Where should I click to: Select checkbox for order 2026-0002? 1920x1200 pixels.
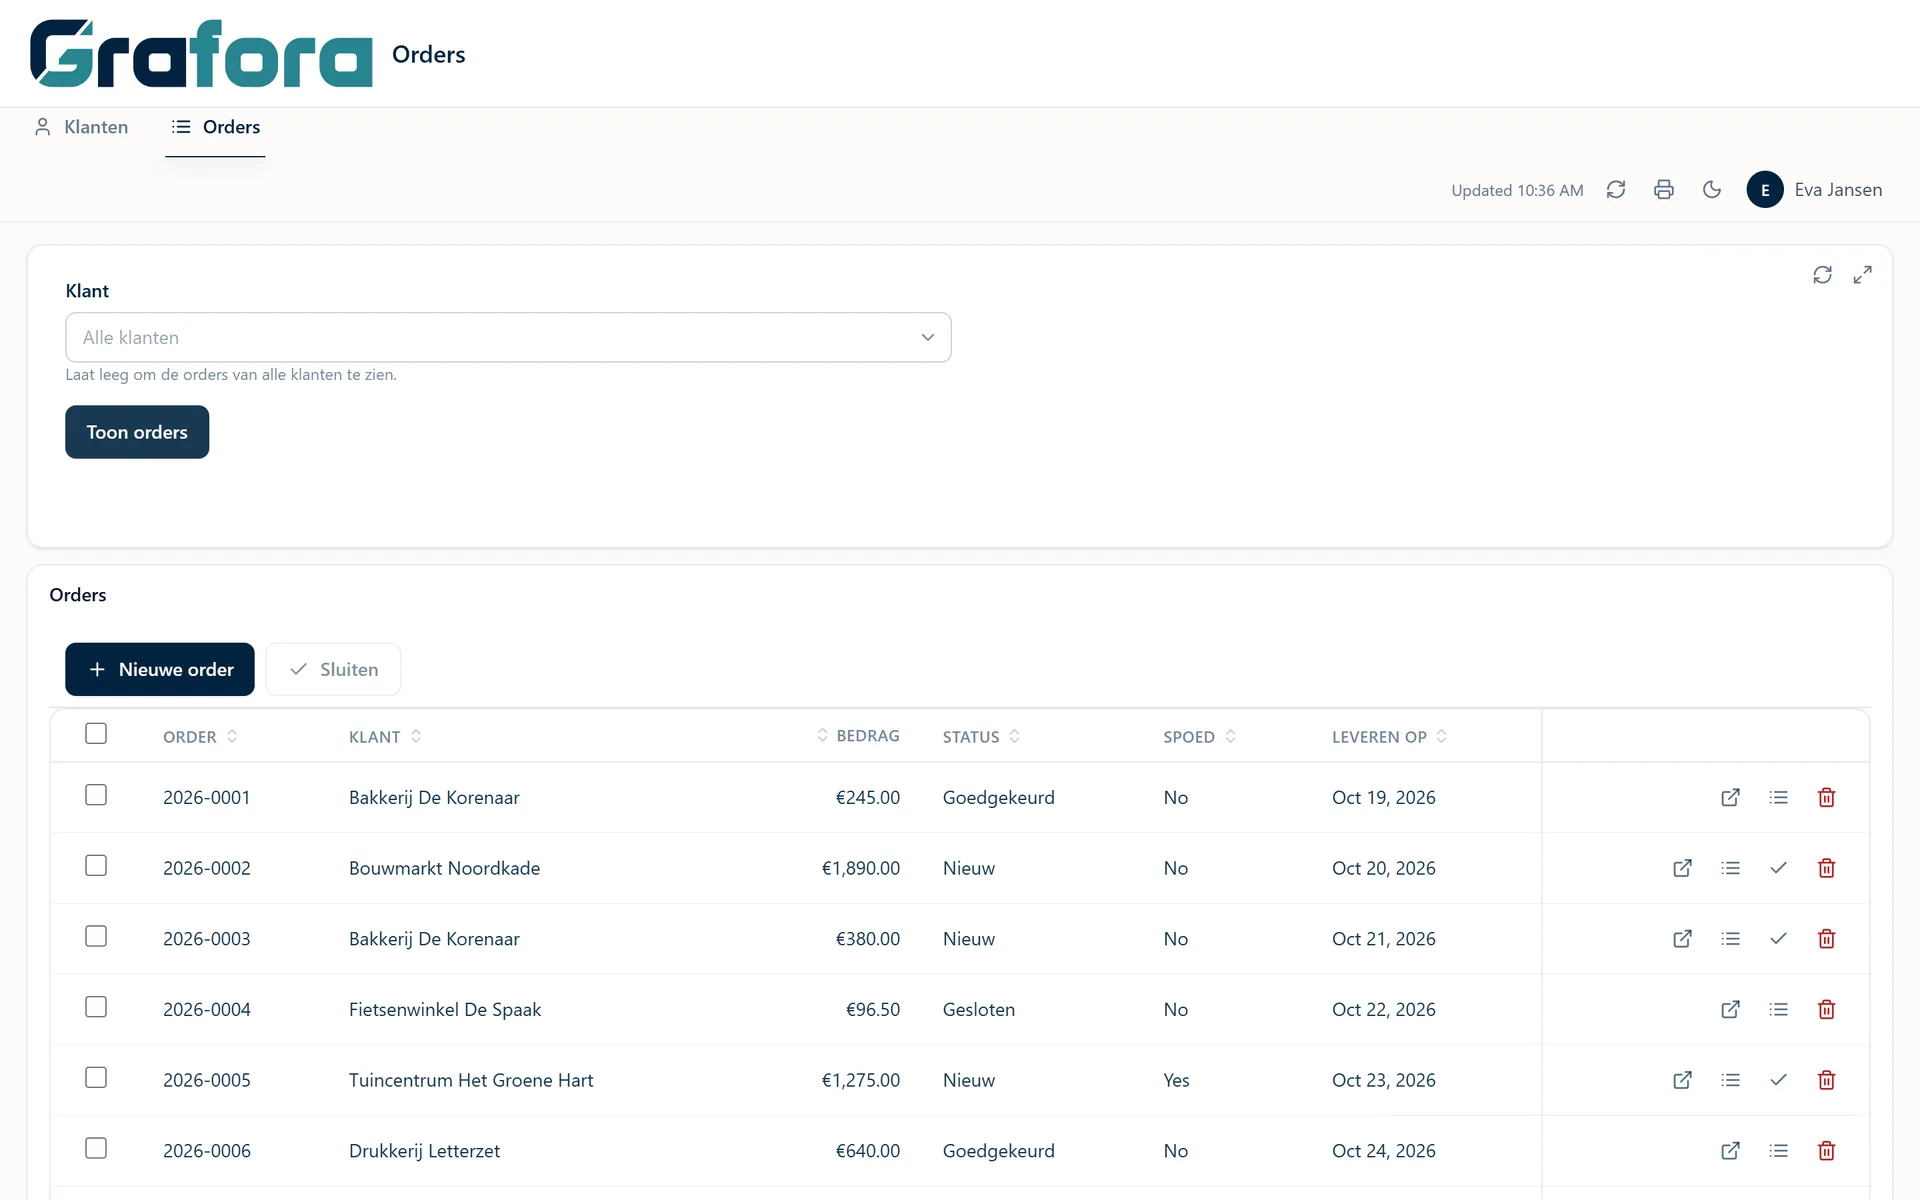[x=96, y=866]
